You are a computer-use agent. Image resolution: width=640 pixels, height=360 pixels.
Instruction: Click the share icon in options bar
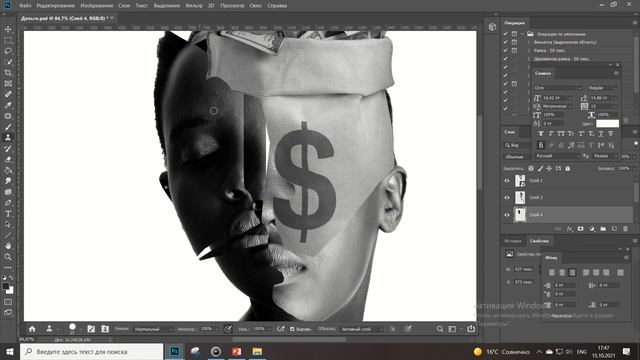(x=471, y=329)
